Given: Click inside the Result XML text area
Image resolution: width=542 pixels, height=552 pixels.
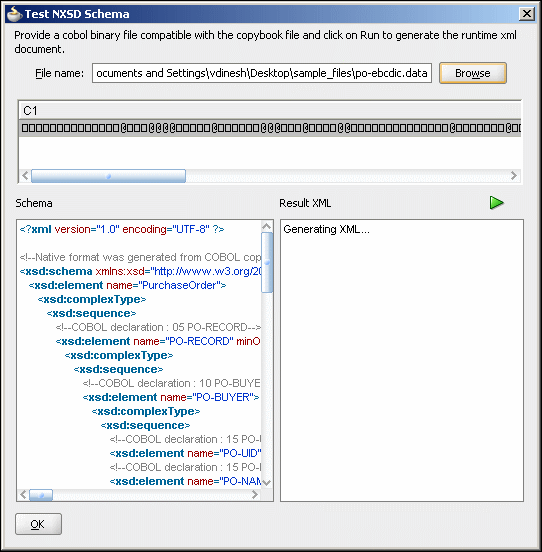Looking at the screenshot, I should pos(402,360).
